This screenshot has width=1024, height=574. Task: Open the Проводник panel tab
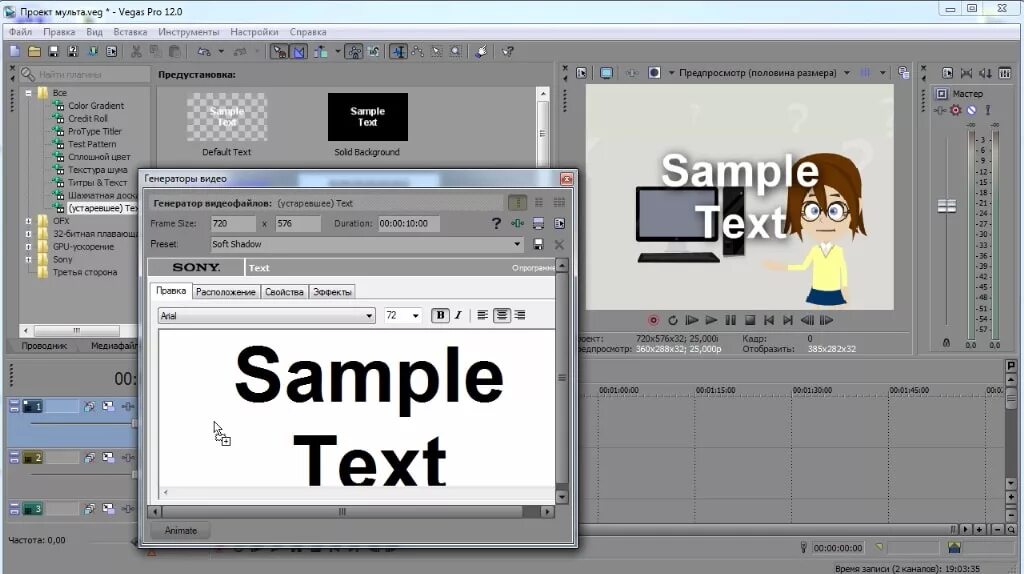pyautogui.click(x=44, y=345)
